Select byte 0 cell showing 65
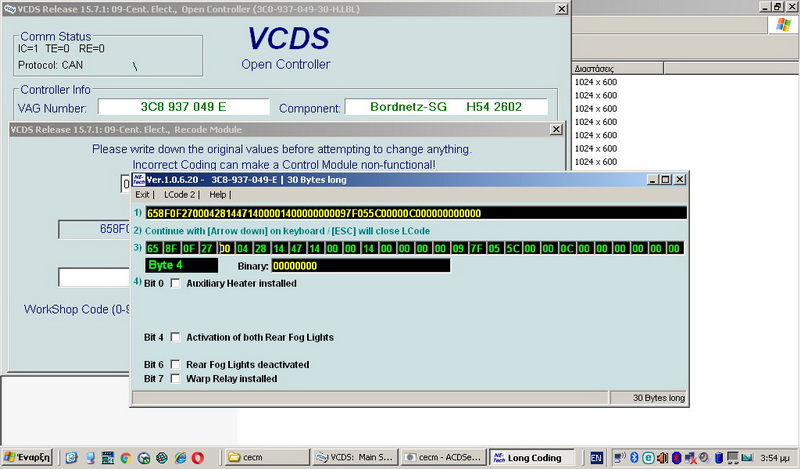Screen dimensions: 800x469 click(153, 249)
